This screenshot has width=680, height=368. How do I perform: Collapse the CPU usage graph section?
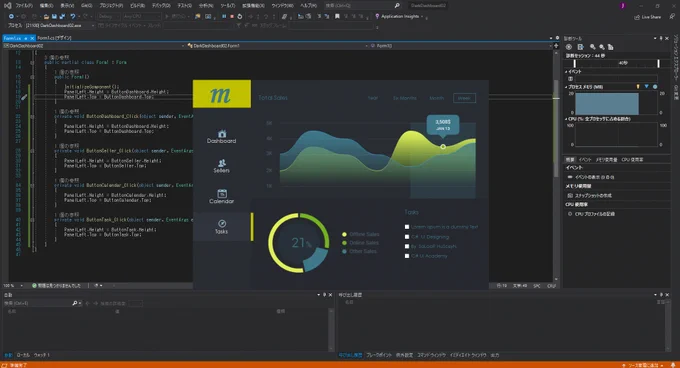tap(566, 119)
